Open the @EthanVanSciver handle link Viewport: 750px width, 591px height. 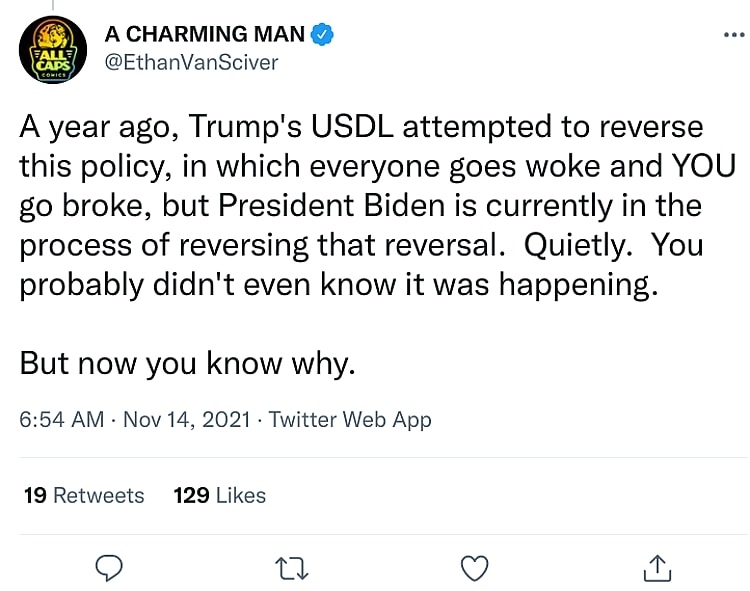point(192,62)
